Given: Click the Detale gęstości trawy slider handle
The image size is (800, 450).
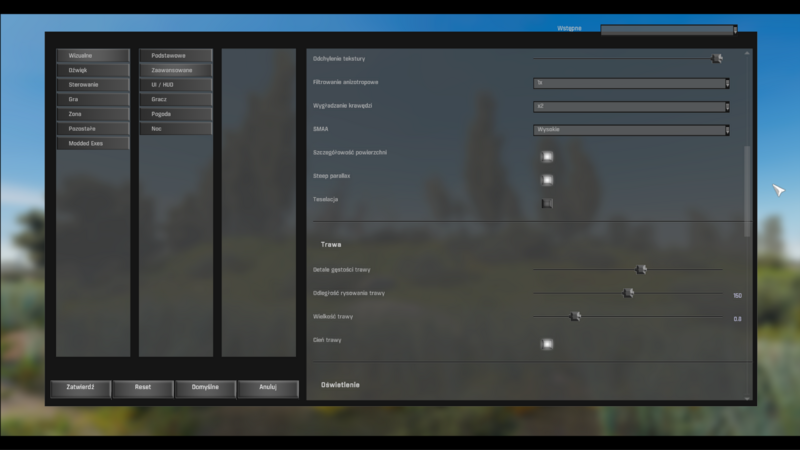Looking at the screenshot, I should click(x=642, y=269).
